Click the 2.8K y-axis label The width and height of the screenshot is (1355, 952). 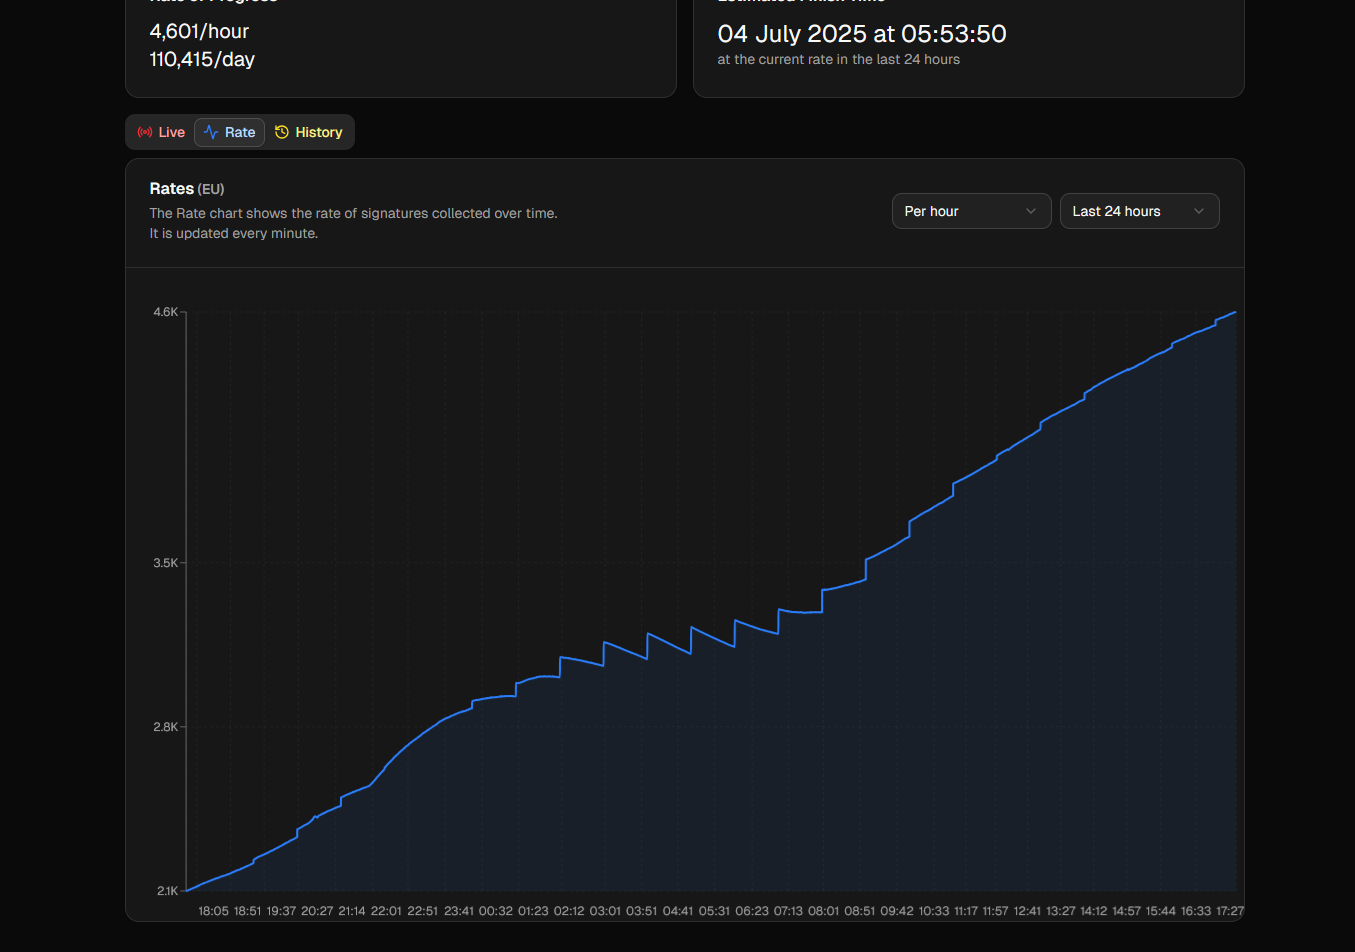(165, 727)
